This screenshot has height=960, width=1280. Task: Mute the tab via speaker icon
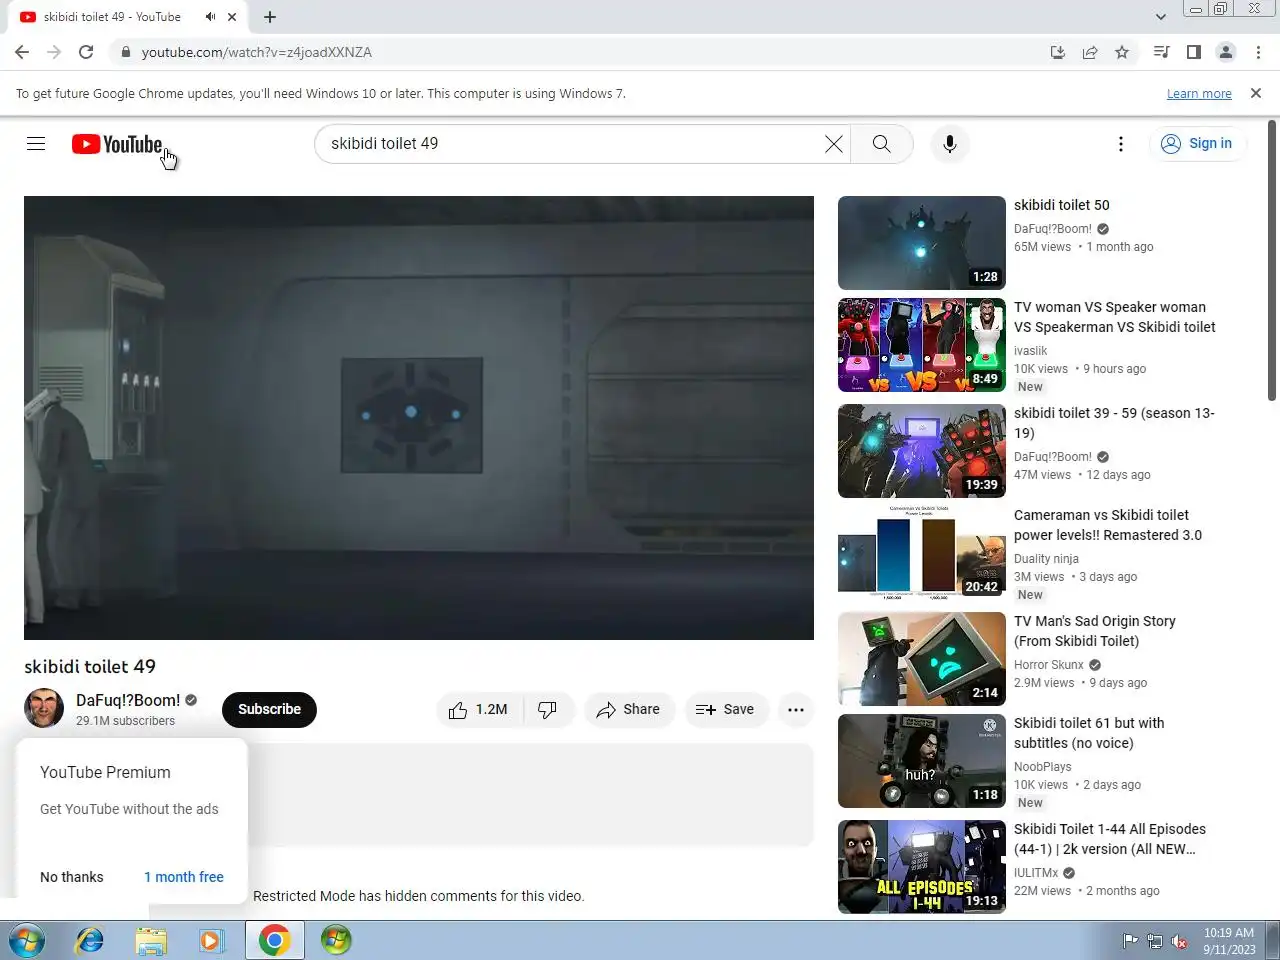(x=210, y=17)
